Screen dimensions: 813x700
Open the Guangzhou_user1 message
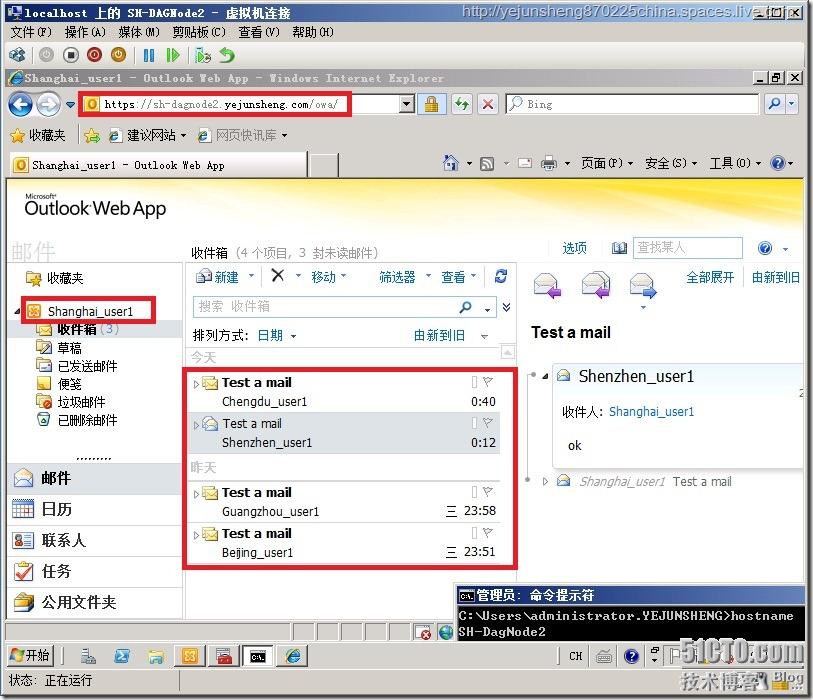tap(344, 501)
